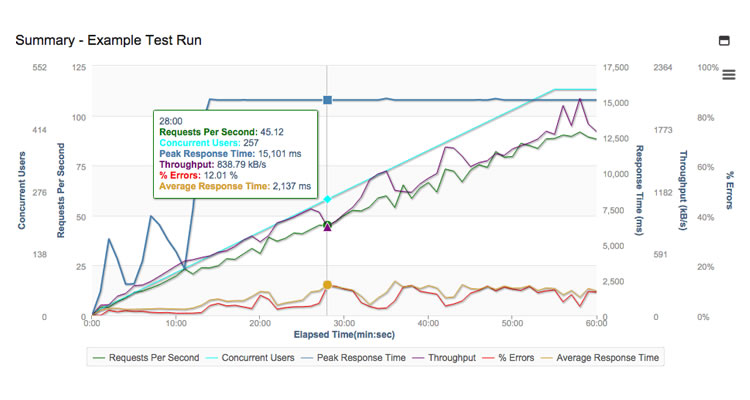Click the 30:00 elapsed time axis label
Image resolution: width=750 pixels, height=400 pixels.
pos(343,323)
